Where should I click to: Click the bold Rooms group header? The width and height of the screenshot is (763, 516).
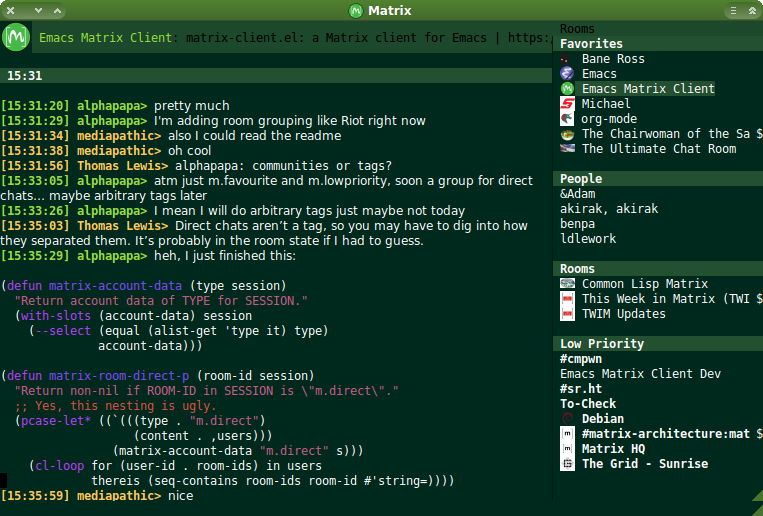[x=577, y=269]
